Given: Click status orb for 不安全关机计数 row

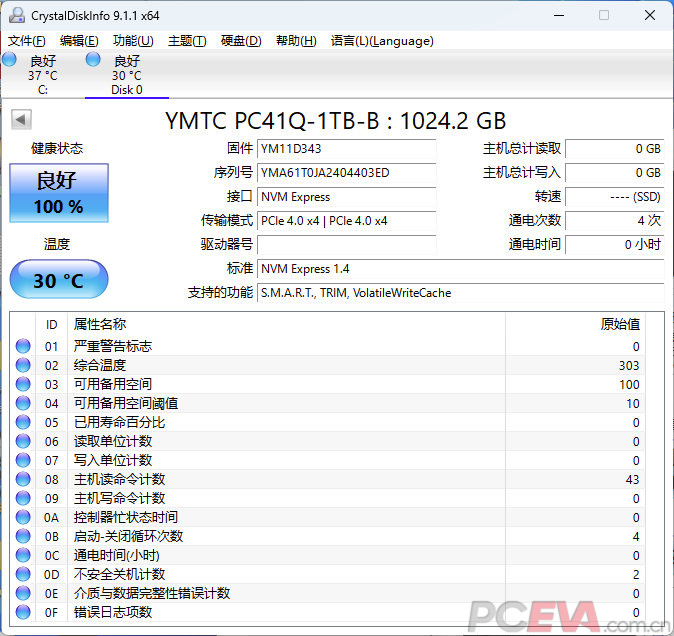Looking at the screenshot, I should (23, 575).
